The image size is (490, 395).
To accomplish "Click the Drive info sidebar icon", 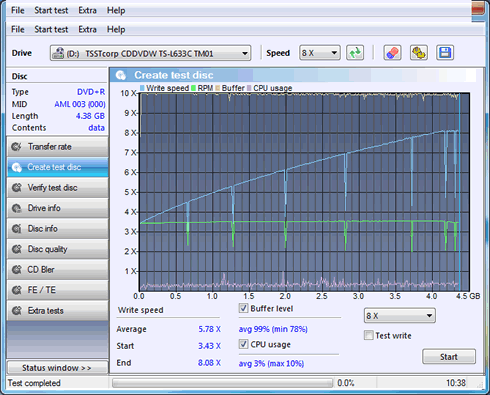I will click(16, 208).
